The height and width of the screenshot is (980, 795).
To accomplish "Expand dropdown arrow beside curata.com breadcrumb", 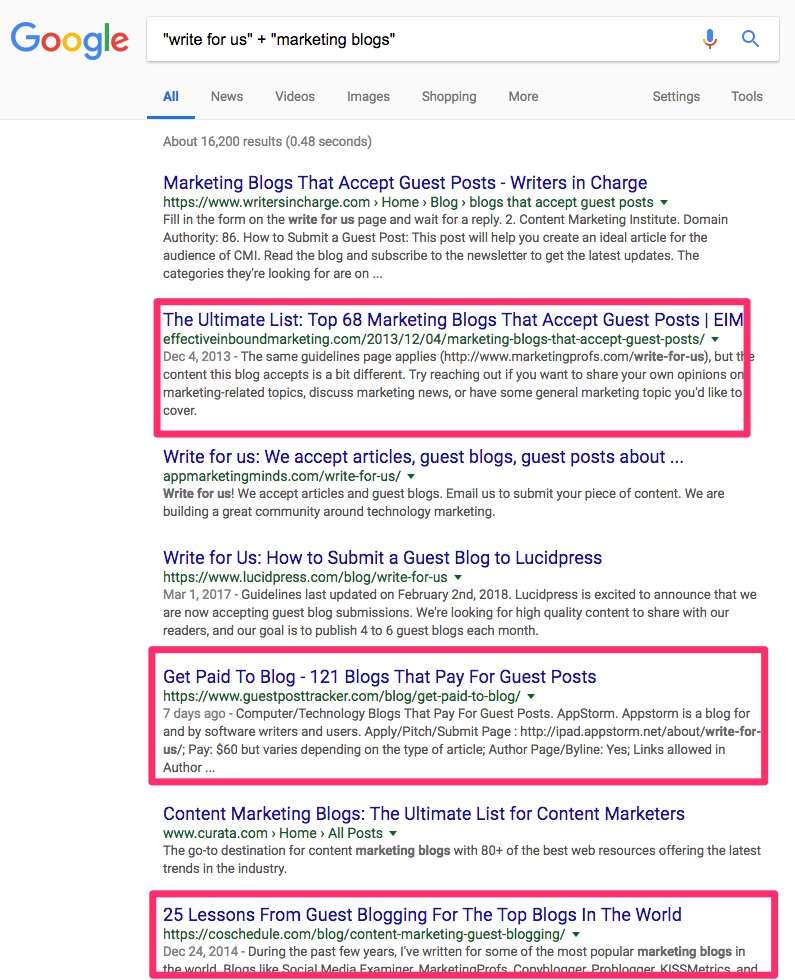I will (x=393, y=833).
